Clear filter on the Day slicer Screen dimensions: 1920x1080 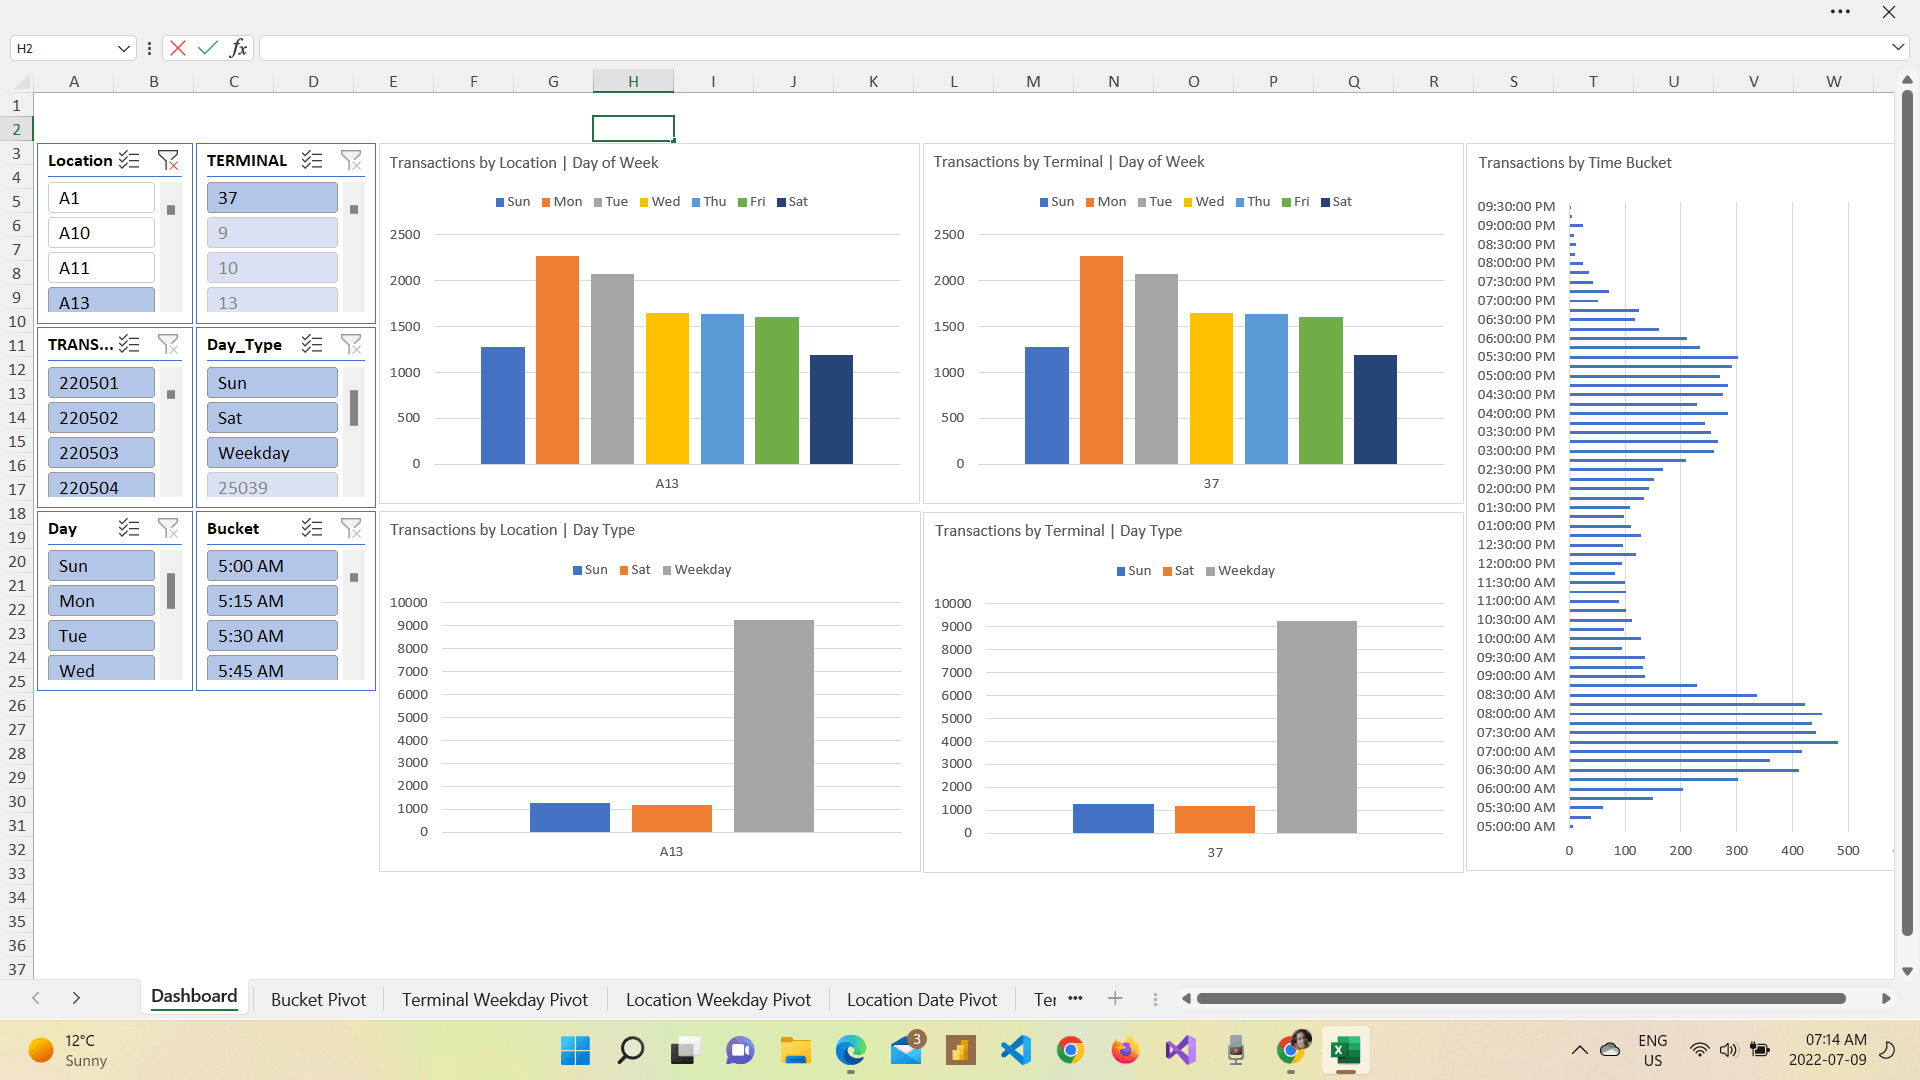168,528
